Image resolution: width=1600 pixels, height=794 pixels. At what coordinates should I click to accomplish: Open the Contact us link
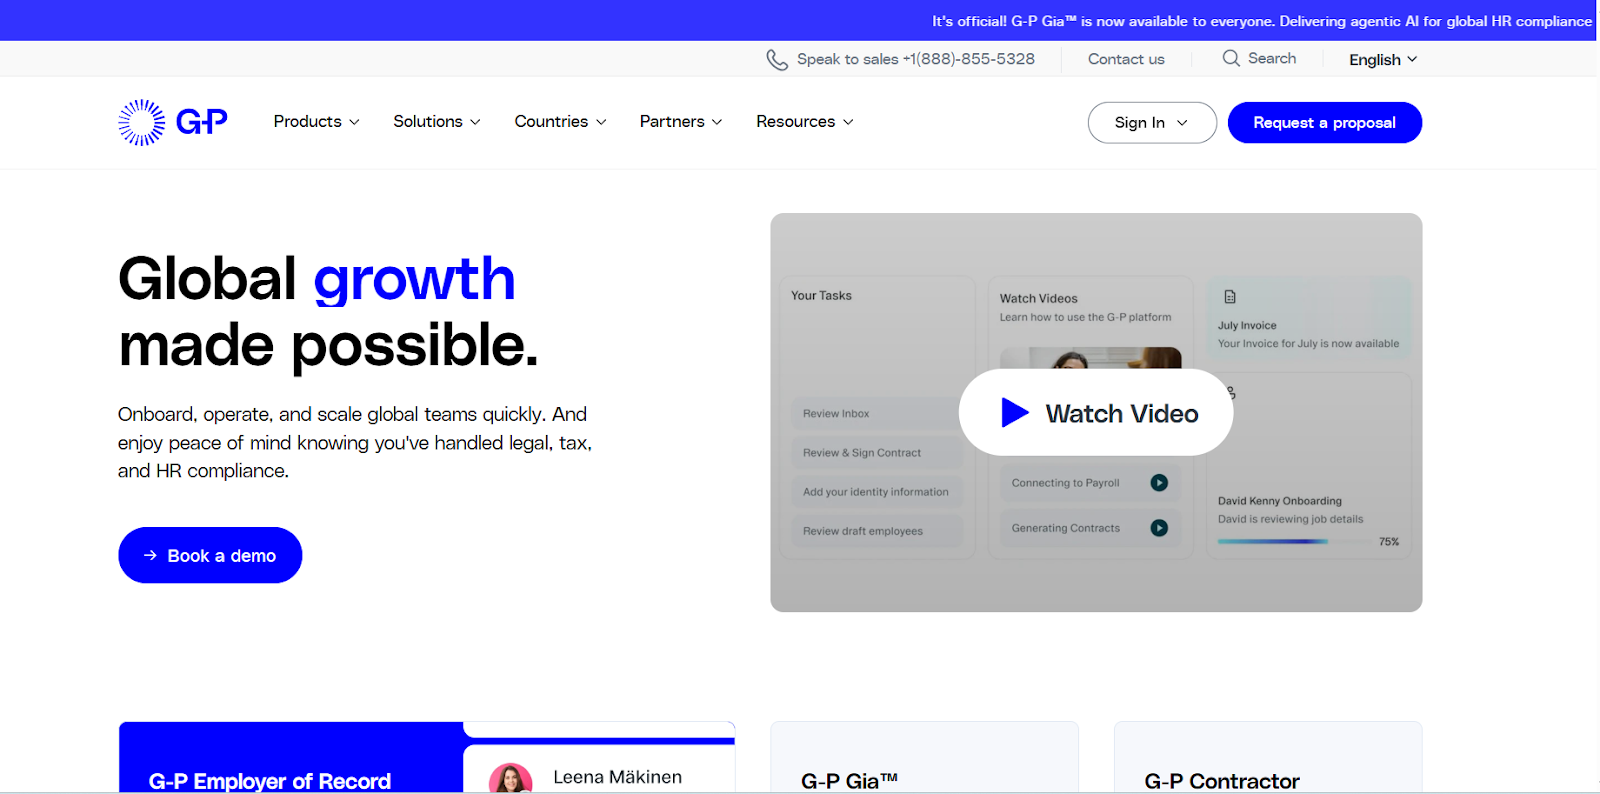pyautogui.click(x=1126, y=59)
